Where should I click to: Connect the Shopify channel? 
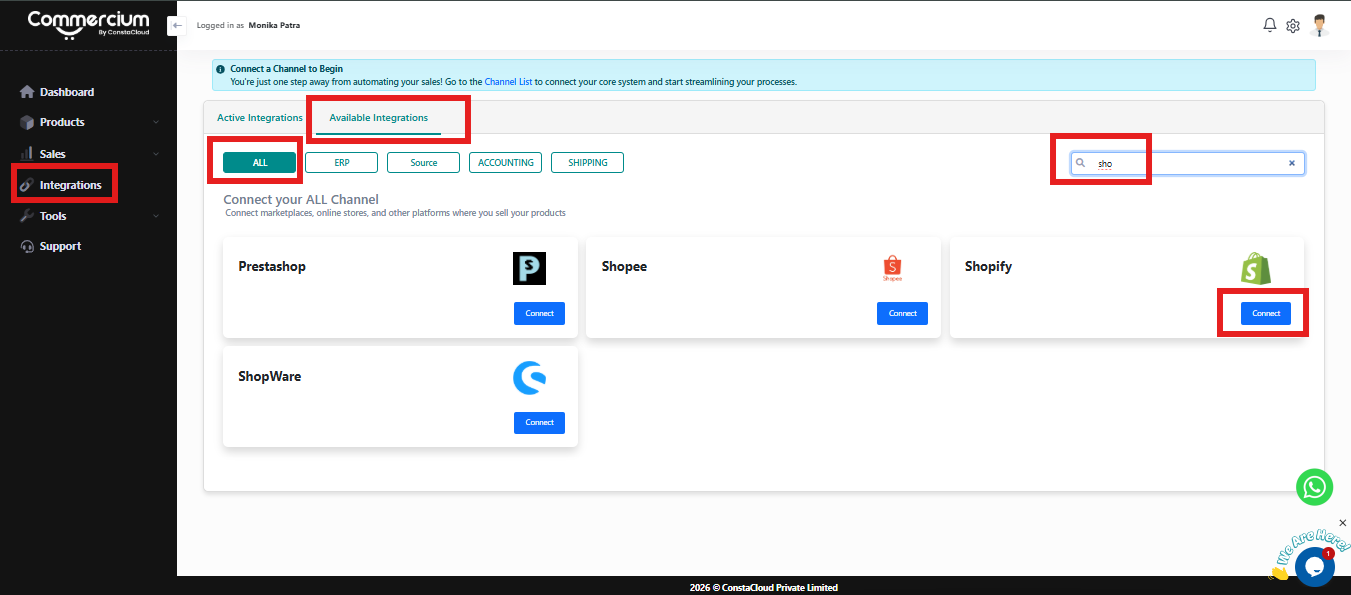point(1266,313)
